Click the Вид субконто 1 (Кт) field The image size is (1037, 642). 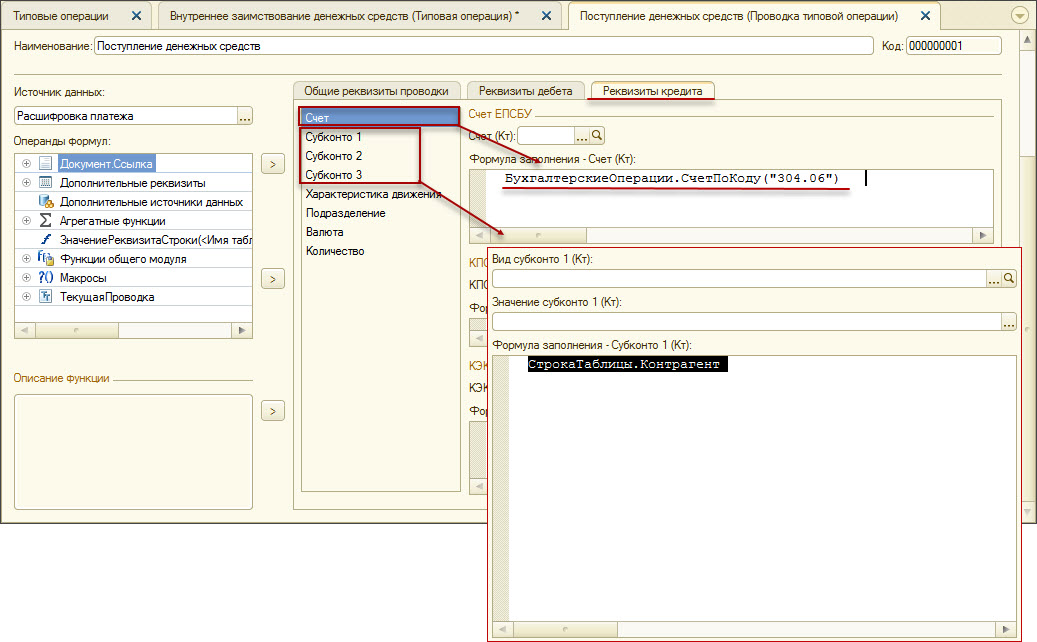pos(739,278)
